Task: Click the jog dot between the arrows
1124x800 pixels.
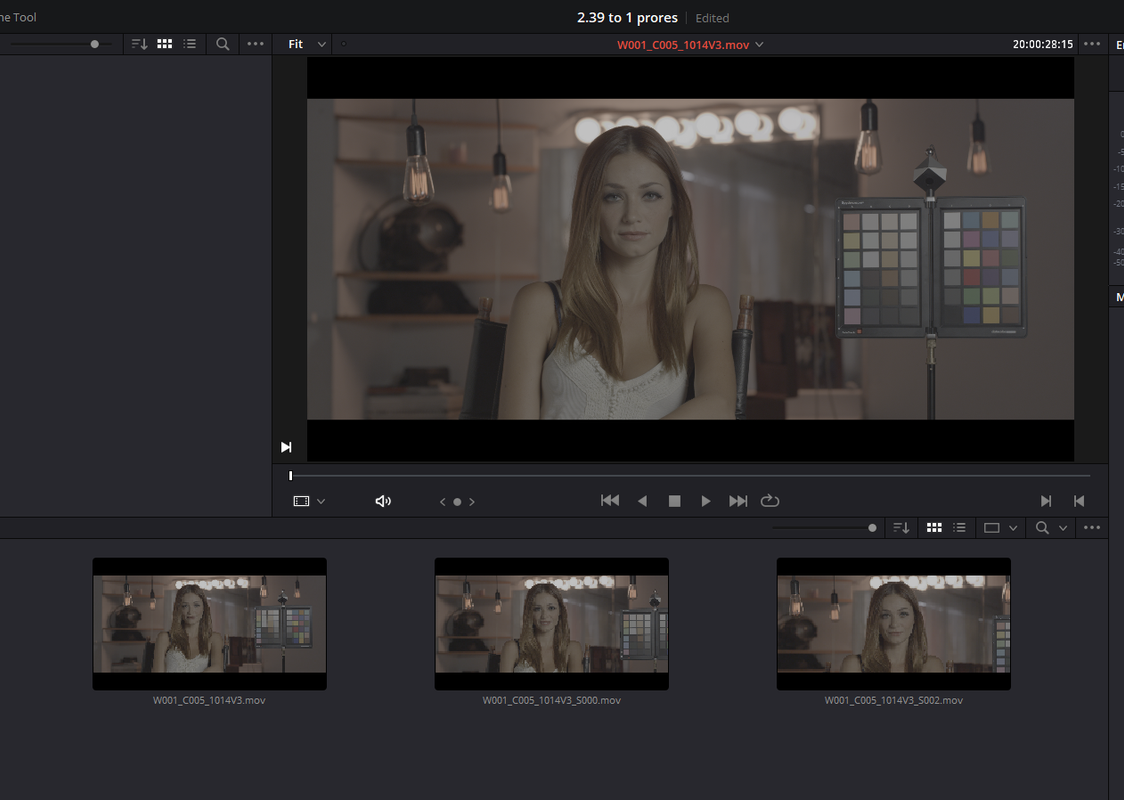Action: click(x=457, y=502)
